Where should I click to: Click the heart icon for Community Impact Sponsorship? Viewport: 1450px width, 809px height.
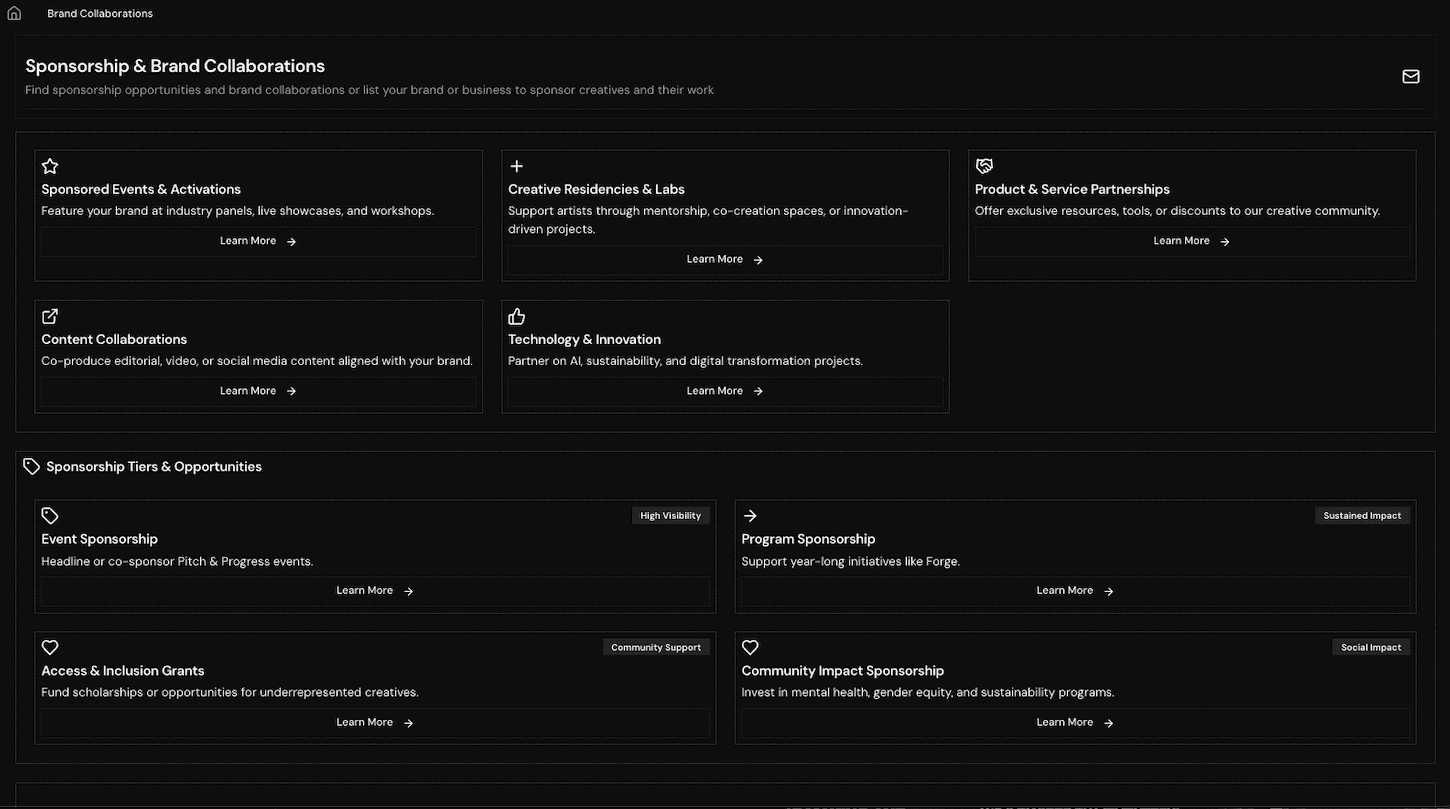pos(750,648)
